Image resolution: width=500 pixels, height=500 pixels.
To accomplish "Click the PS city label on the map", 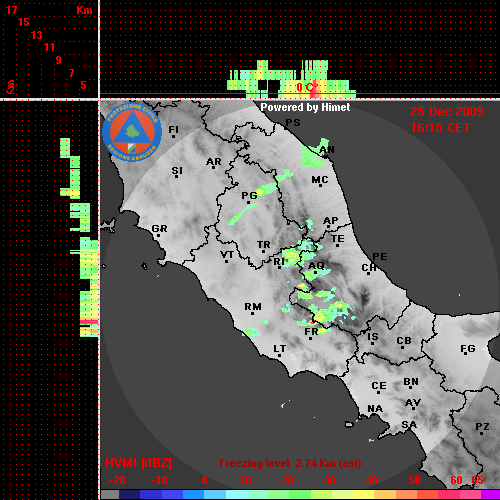I will tap(293, 123).
